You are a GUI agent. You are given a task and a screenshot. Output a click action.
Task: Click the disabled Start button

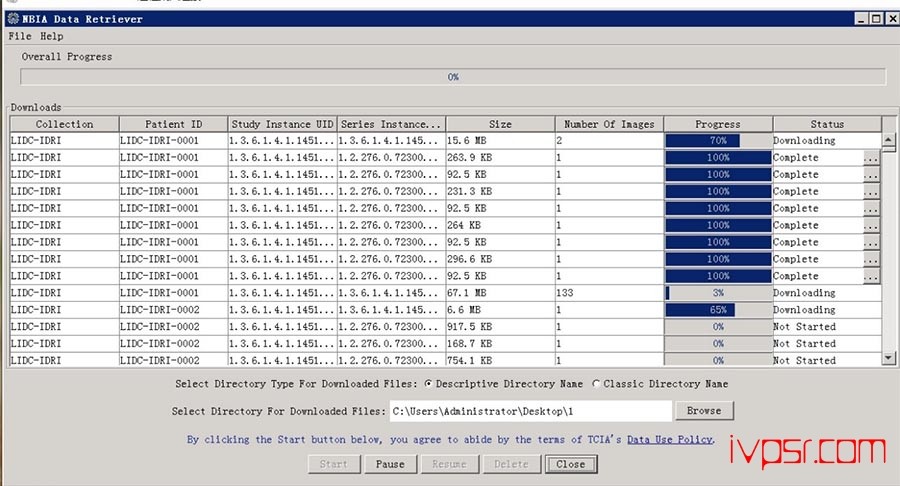click(x=334, y=464)
